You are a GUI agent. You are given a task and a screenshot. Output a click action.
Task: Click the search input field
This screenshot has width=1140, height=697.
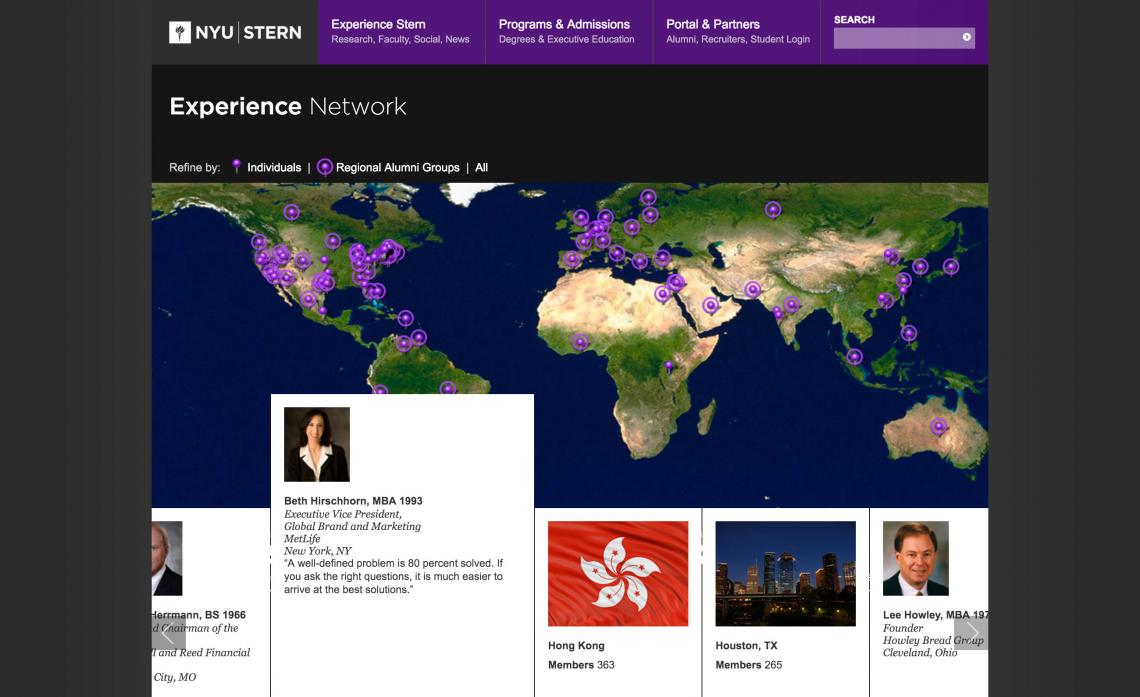point(897,38)
